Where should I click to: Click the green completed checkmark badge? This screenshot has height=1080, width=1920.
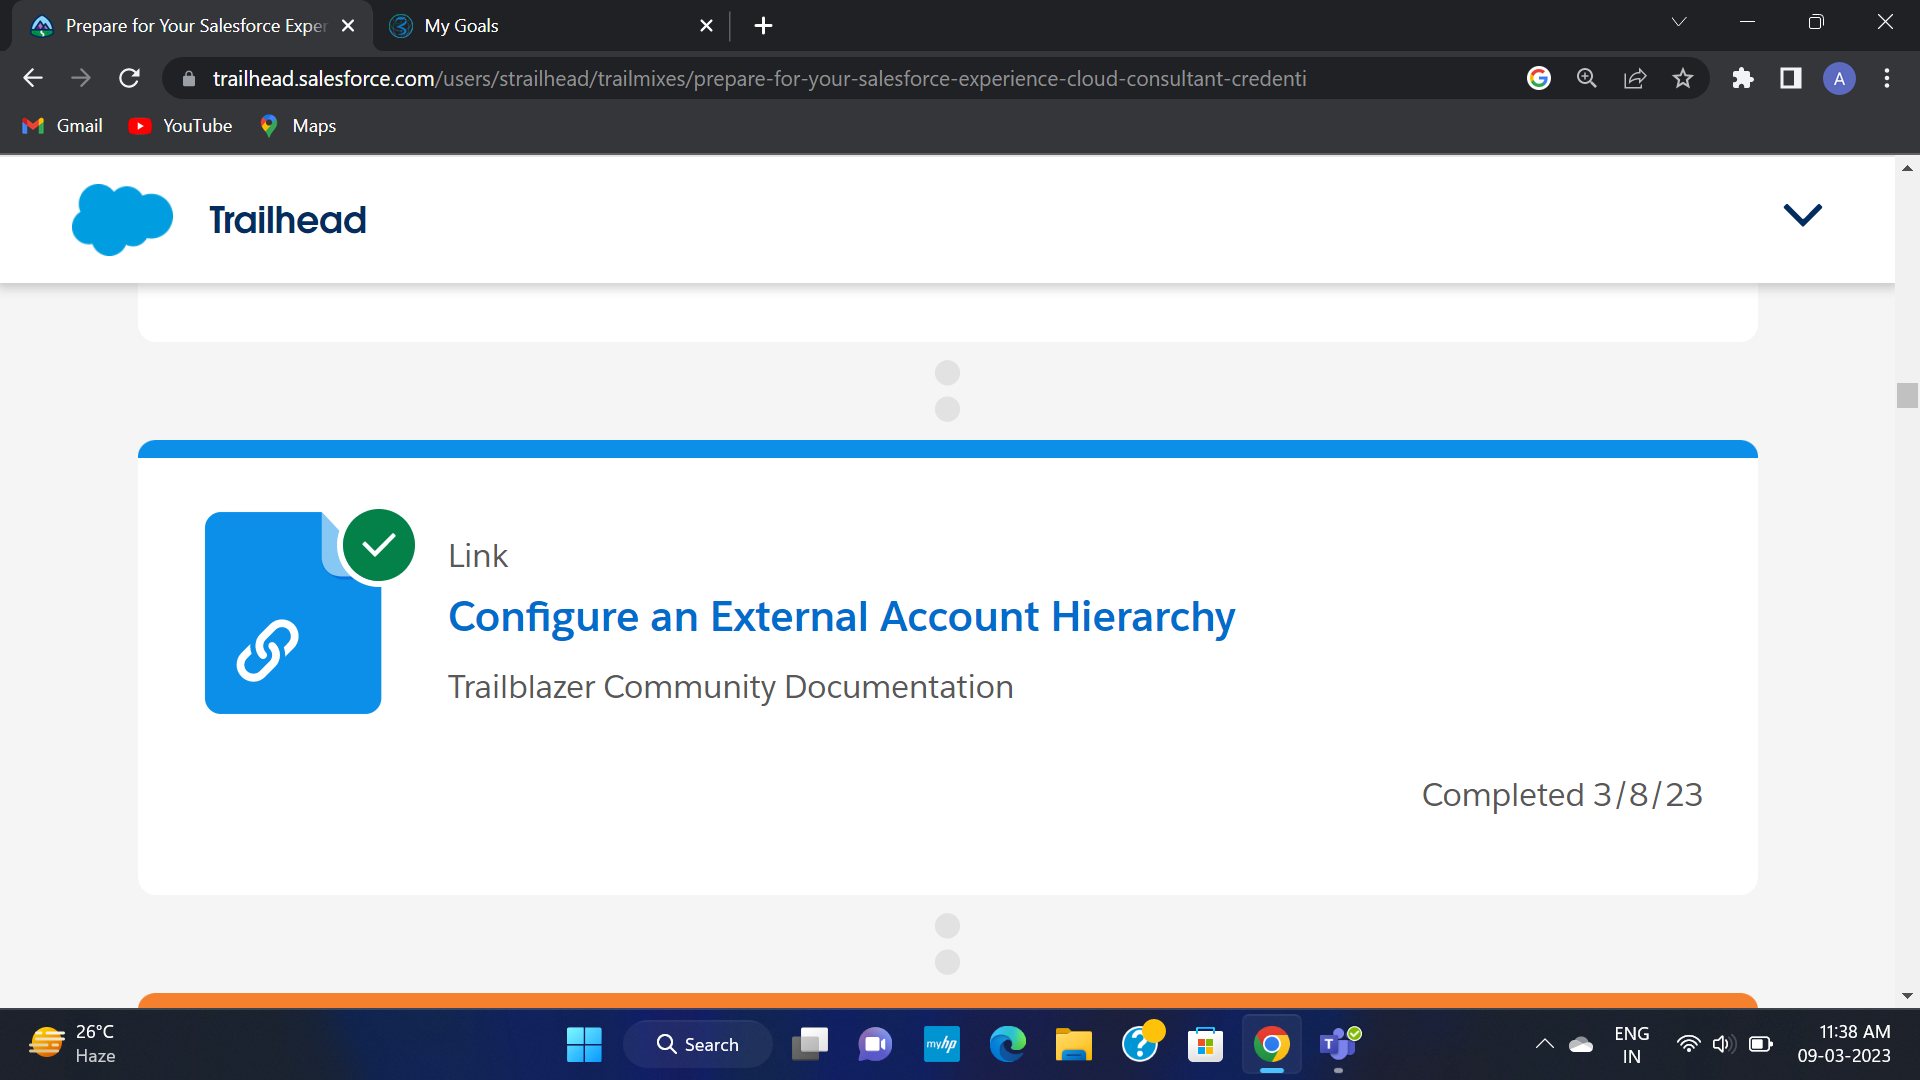click(x=379, y=545)
